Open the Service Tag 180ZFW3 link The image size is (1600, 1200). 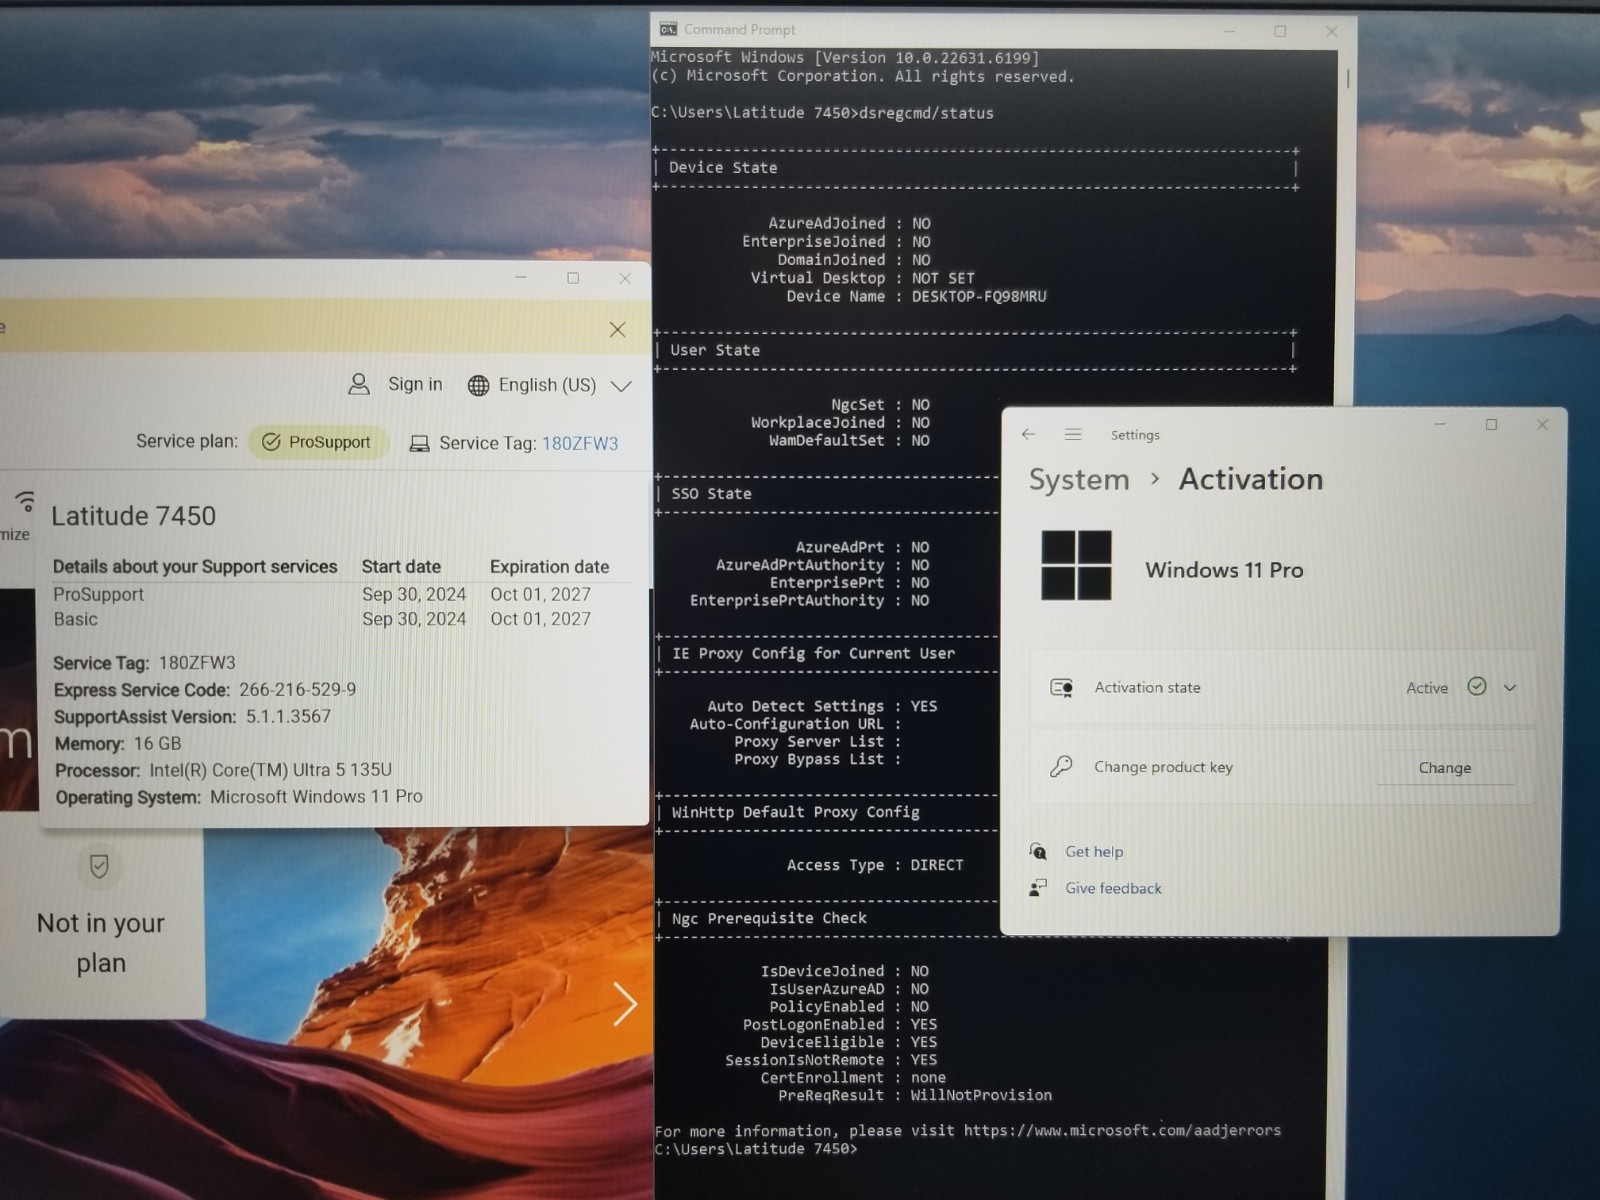(x=580, y=443)
